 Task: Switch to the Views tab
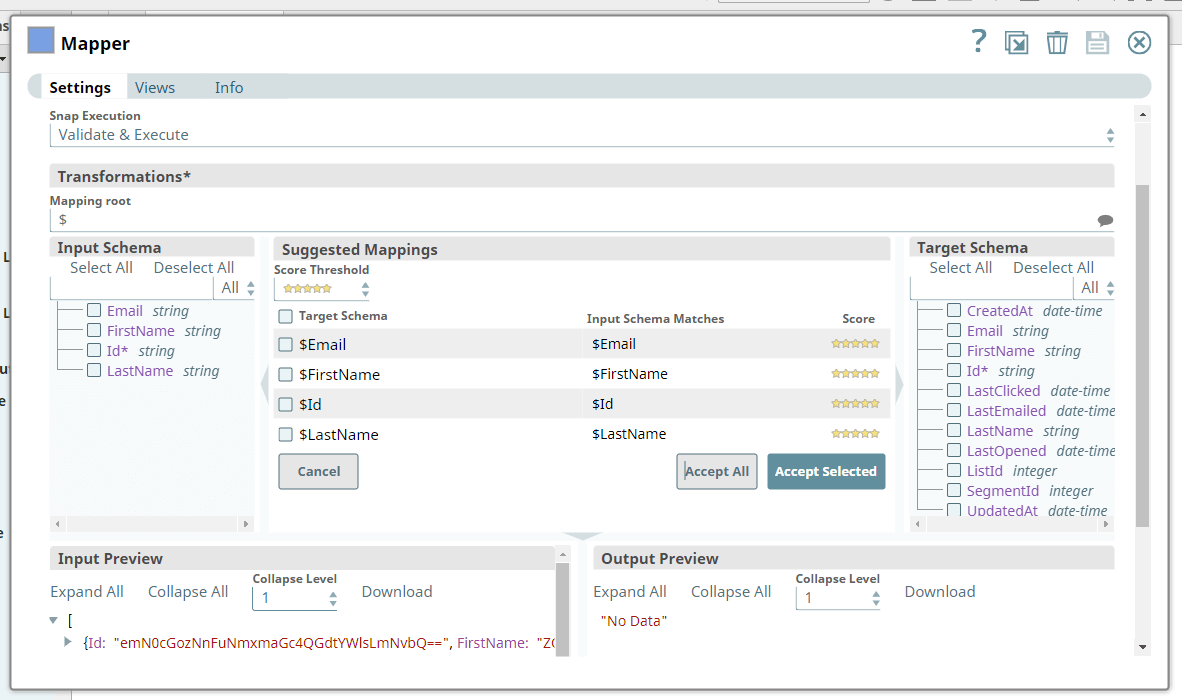155,88
